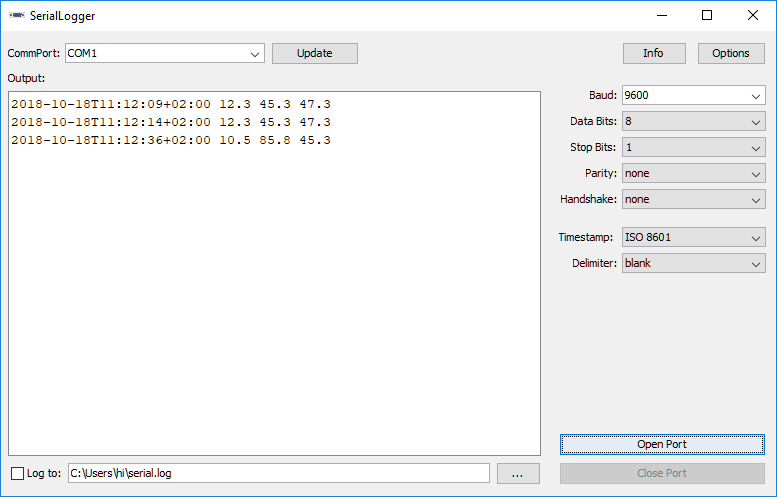Open the Parity dropdown
The image size is (777, 497).
[693, 173]
